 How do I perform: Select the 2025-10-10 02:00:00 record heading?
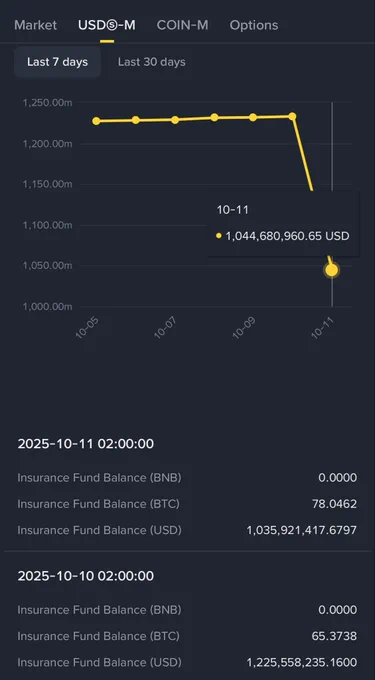(86, 576)
